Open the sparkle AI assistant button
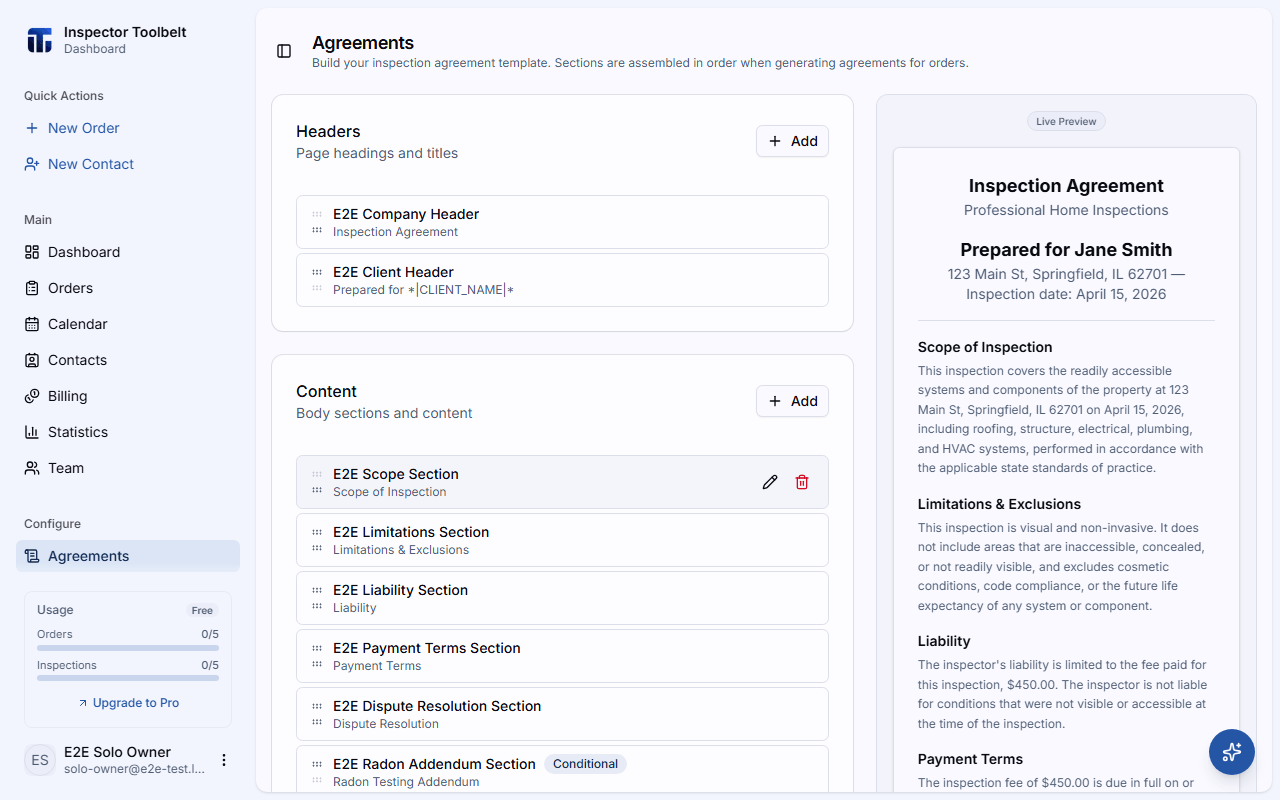The width and height of the screenshot is (1280, 800). pos(1232,752)
